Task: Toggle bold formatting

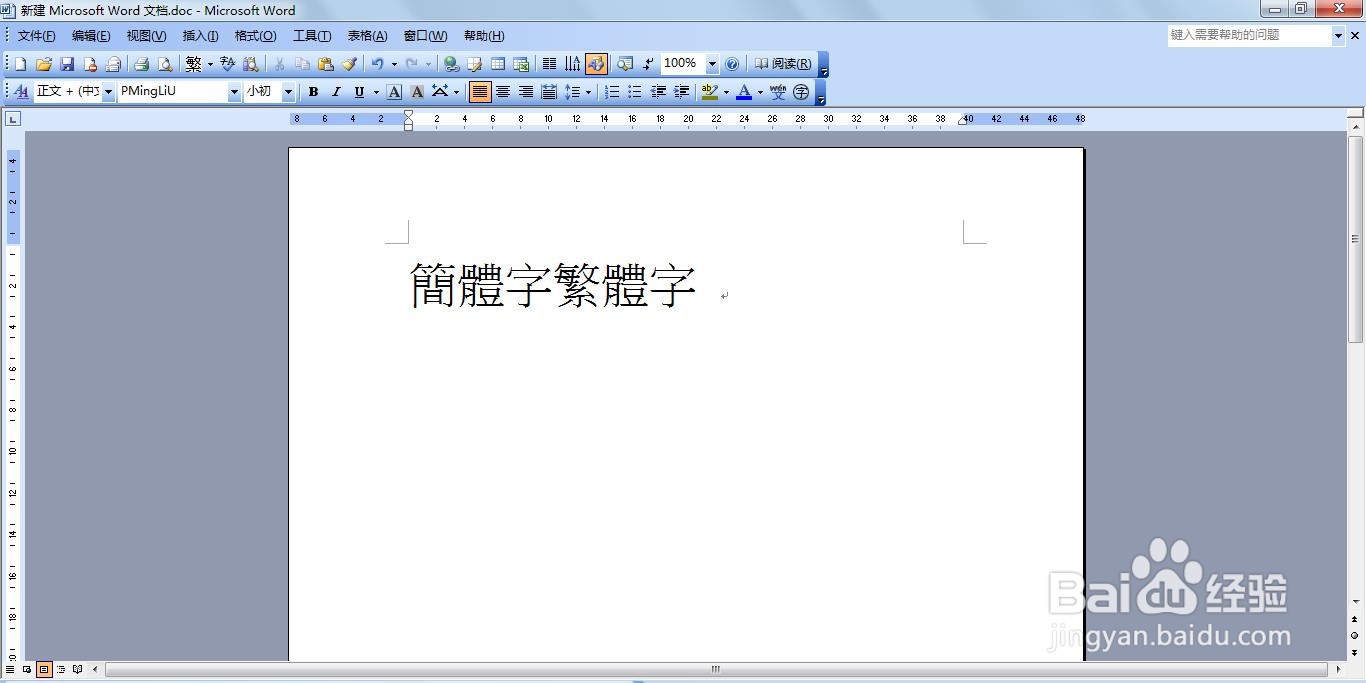Action: 313,92
